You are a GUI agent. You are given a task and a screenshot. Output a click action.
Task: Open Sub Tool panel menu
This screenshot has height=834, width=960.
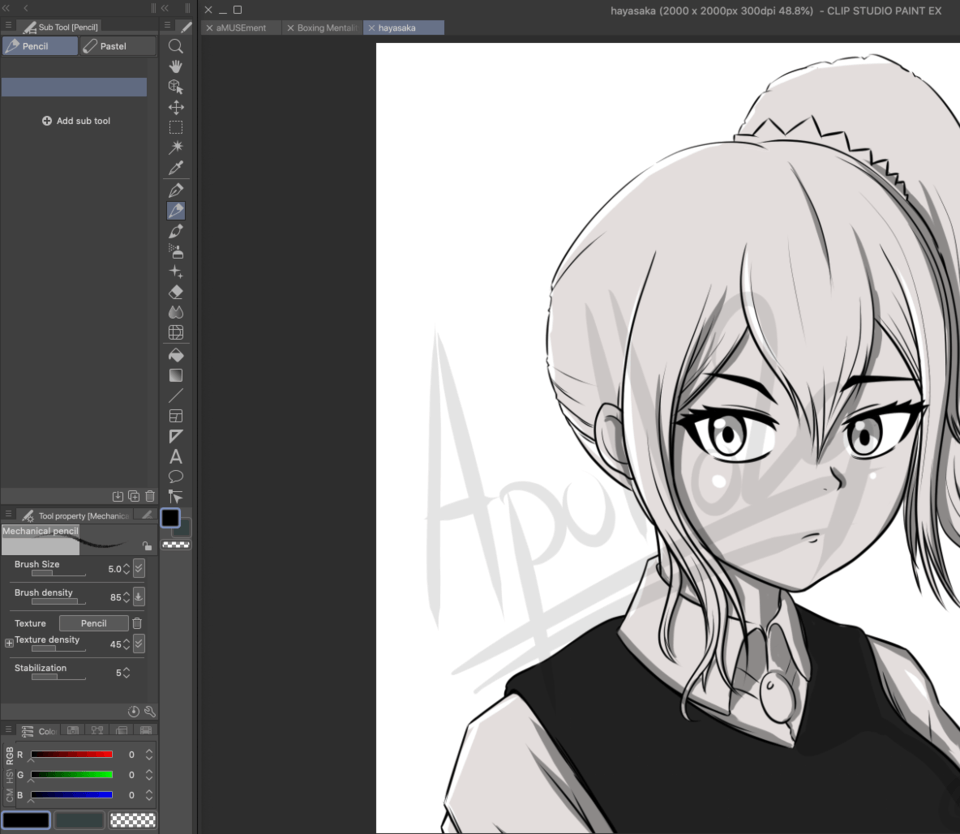click(x=9, y=26)
